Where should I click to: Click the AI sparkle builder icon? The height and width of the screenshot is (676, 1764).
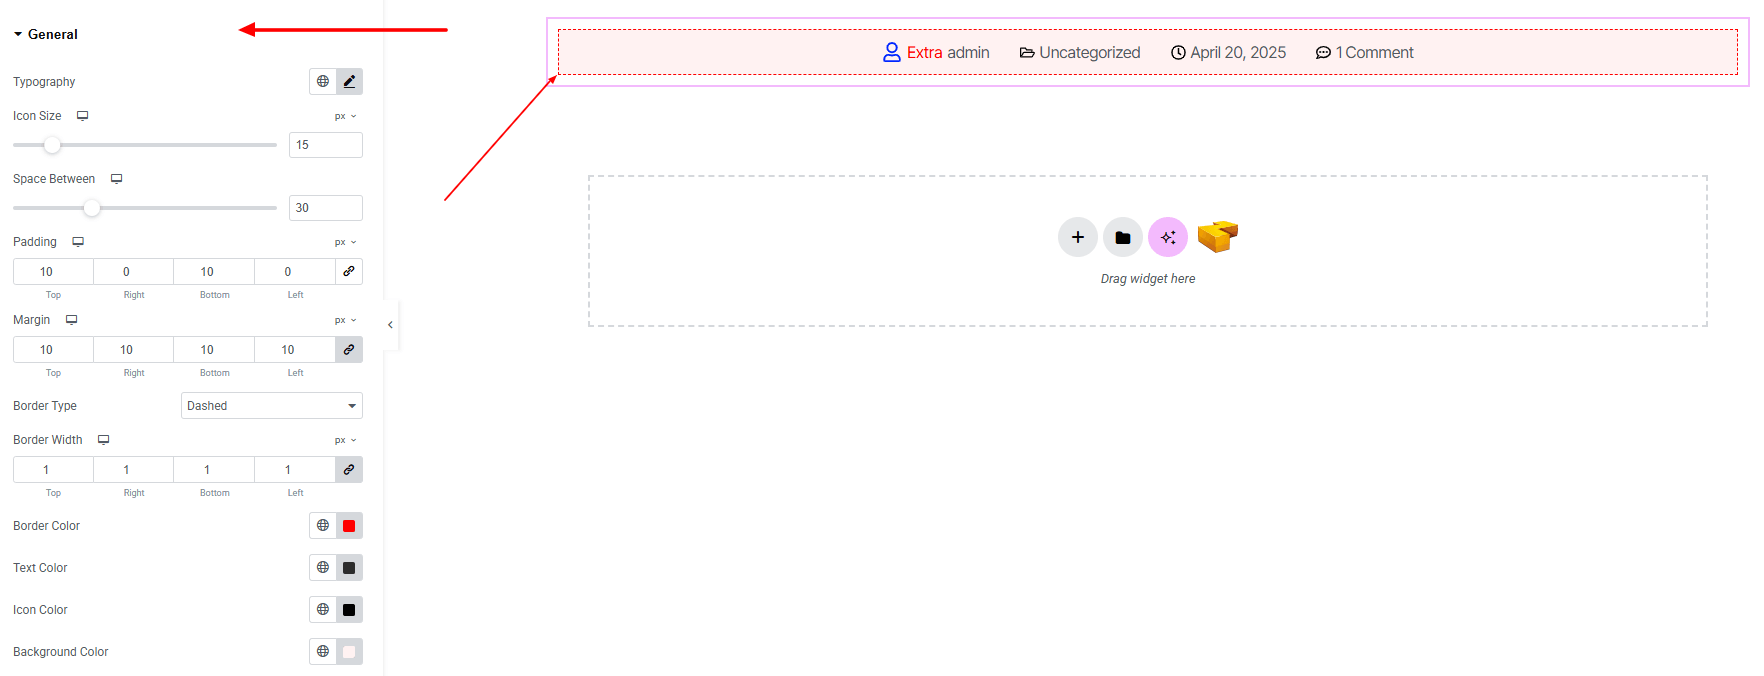click(1167, 237)
